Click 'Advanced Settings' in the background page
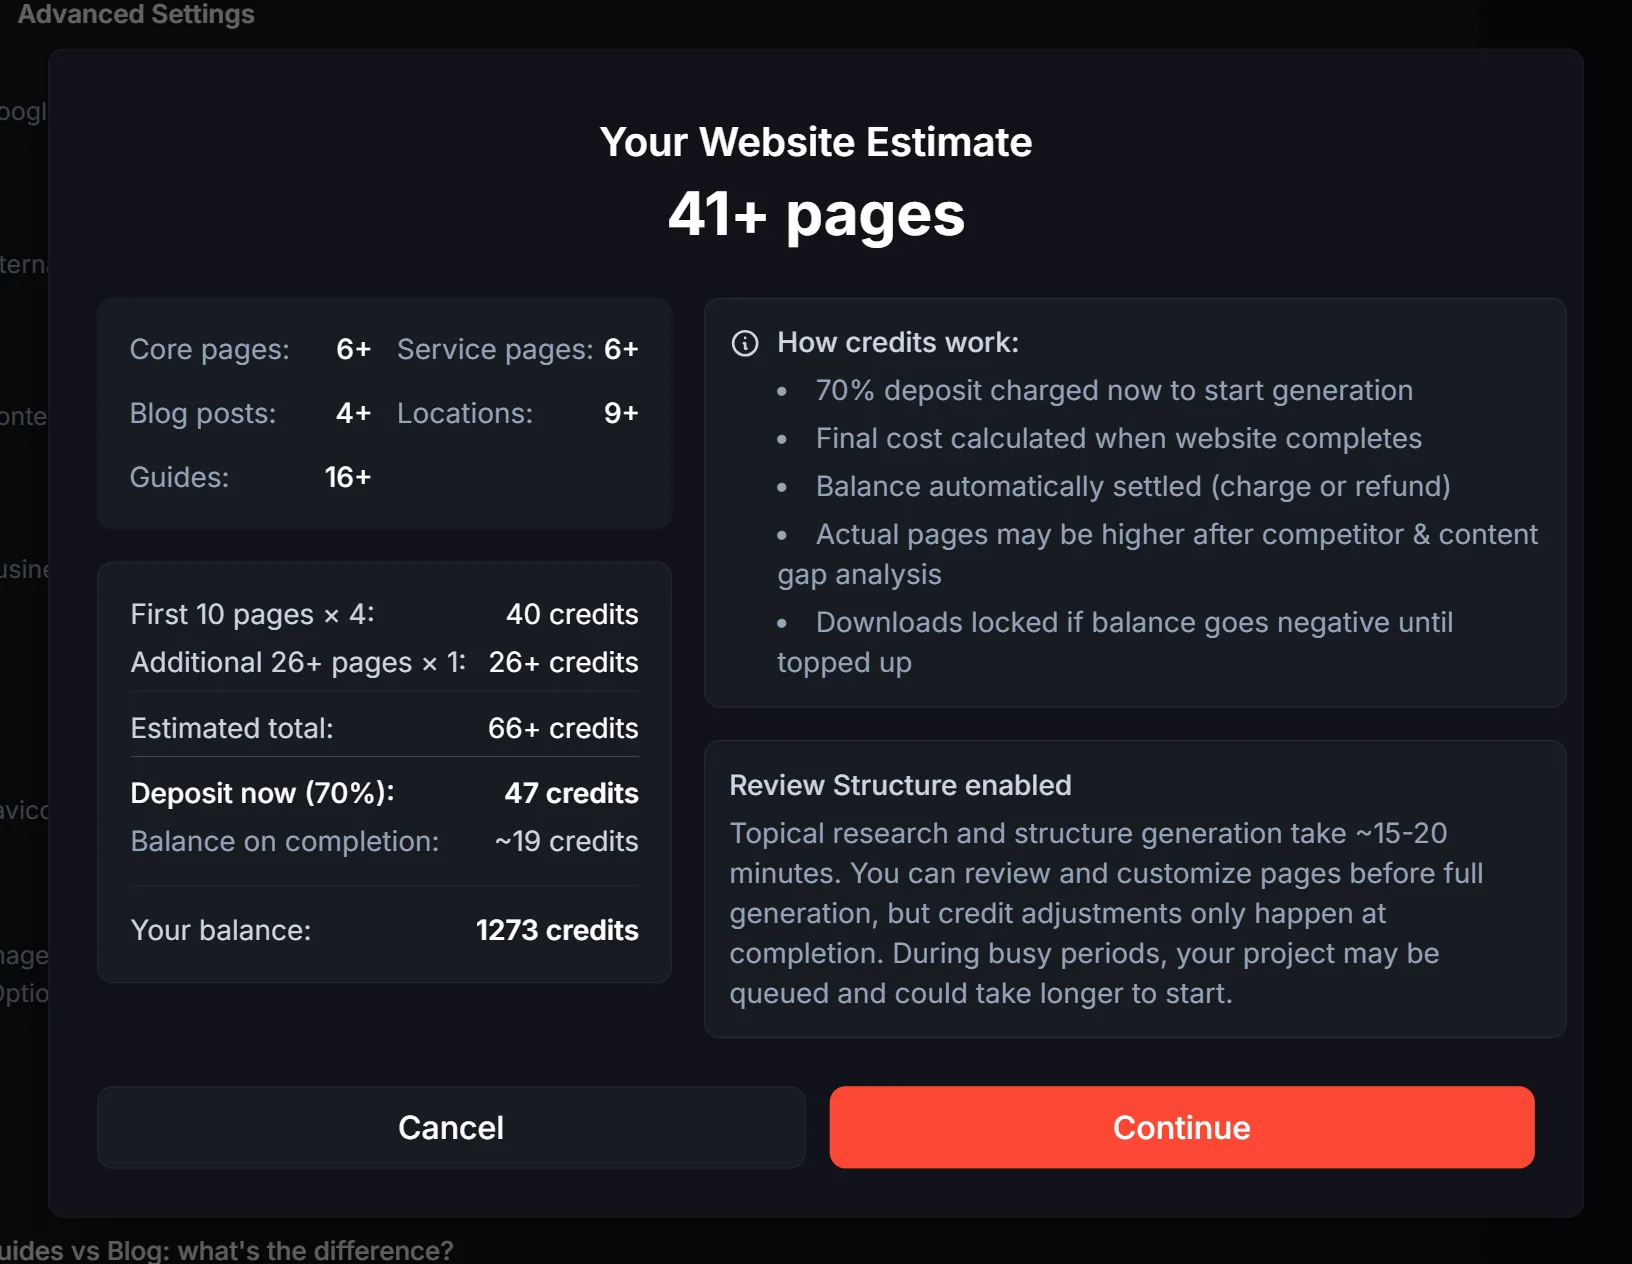The height and width of the screenshot is (1264, 1632). [x=136, y=14]
